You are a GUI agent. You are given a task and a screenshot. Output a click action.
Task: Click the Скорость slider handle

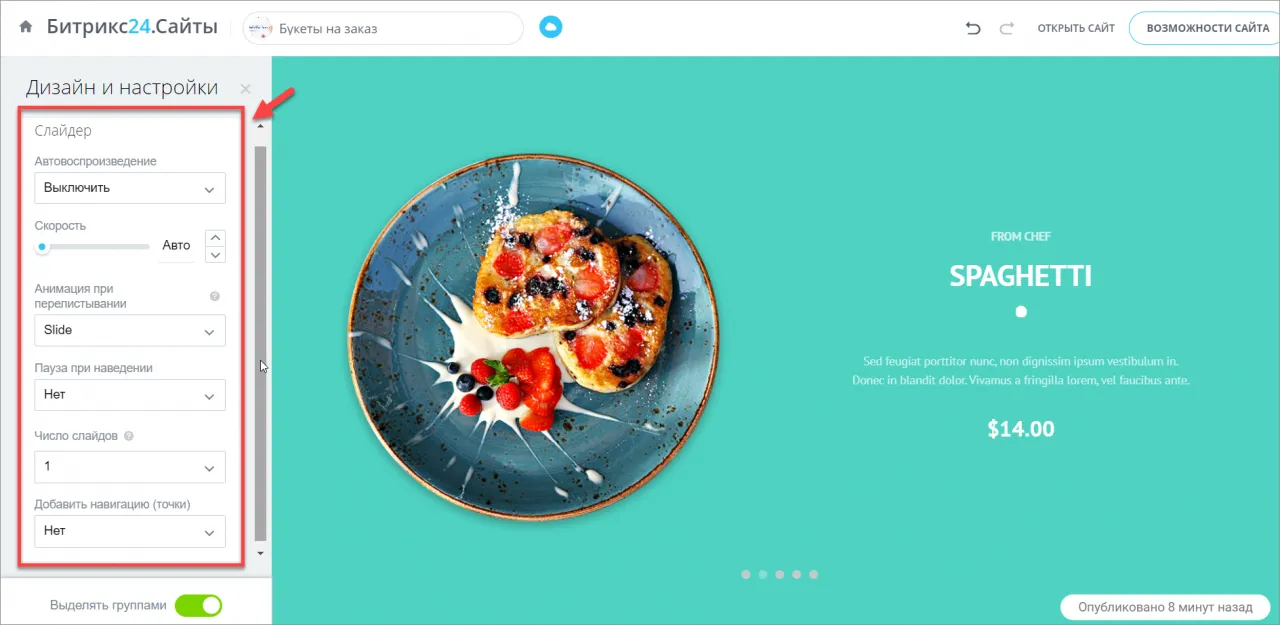(42, 246)
